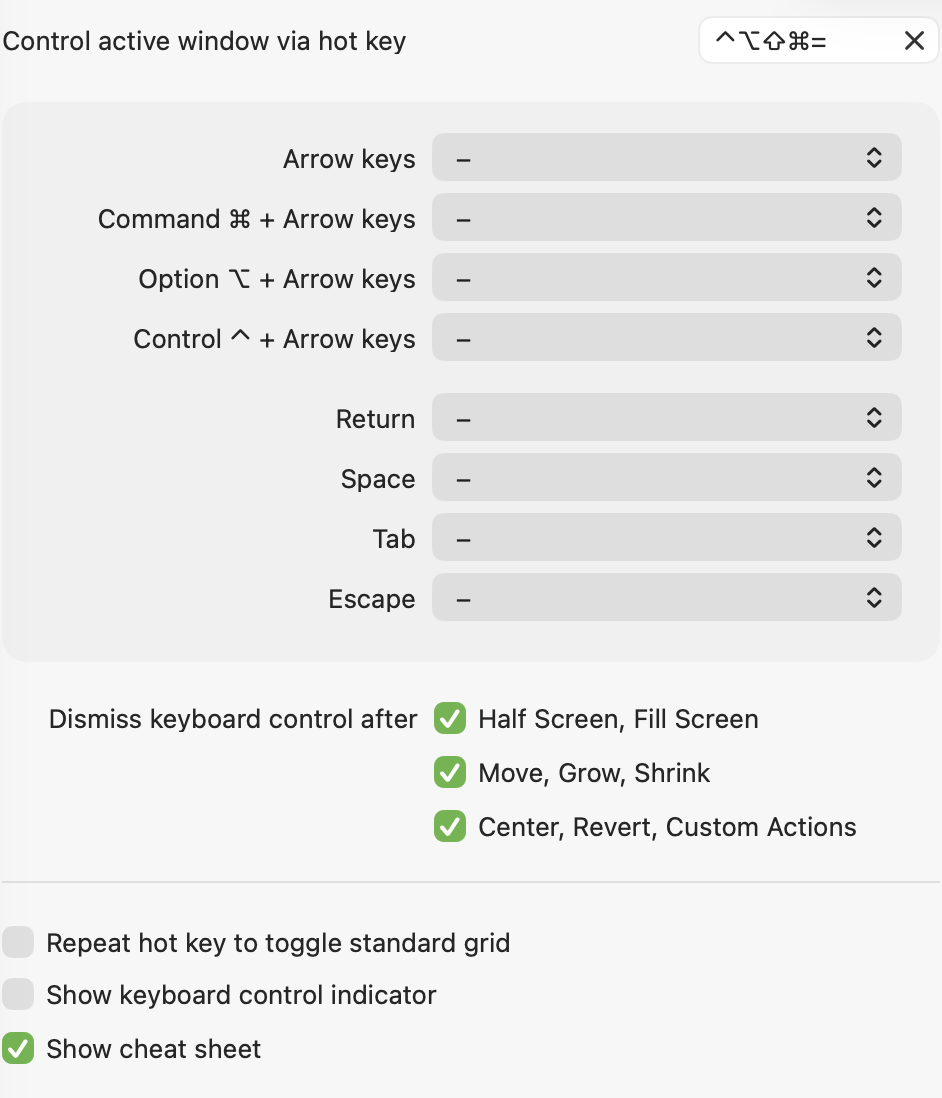The image size is (942, 1098).
Task: Click the Escape dropdown chevron arrows
Action: (x=873, y=598)
